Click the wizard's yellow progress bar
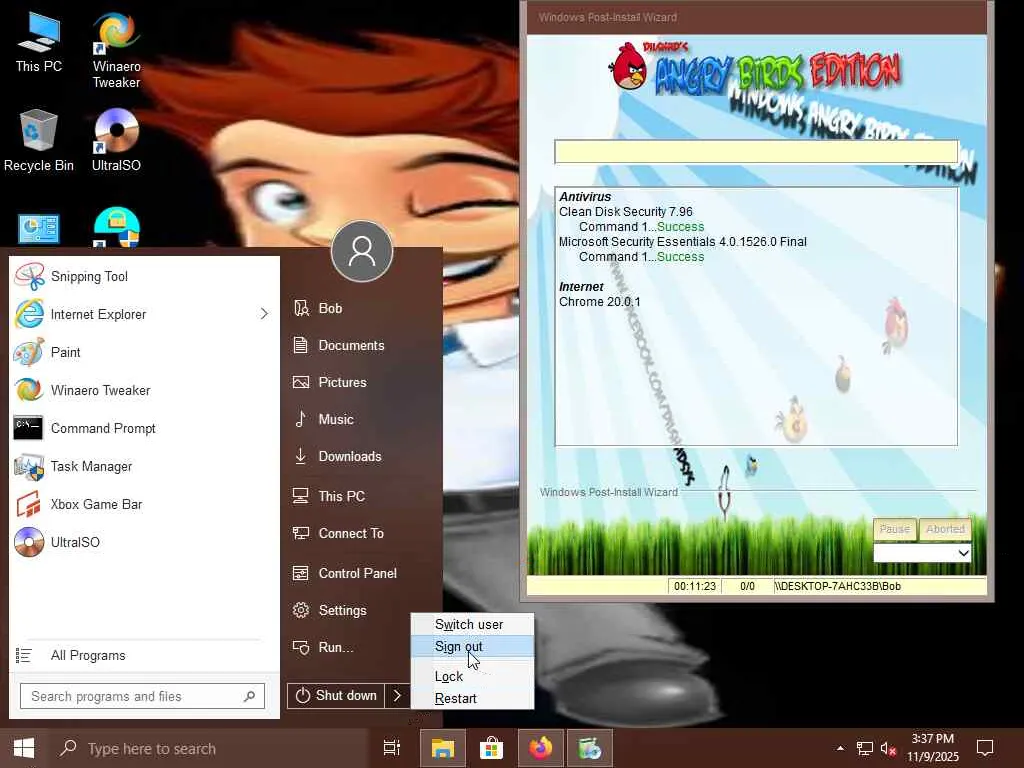This screenshot has width=1024, height=768. [756, 152]
